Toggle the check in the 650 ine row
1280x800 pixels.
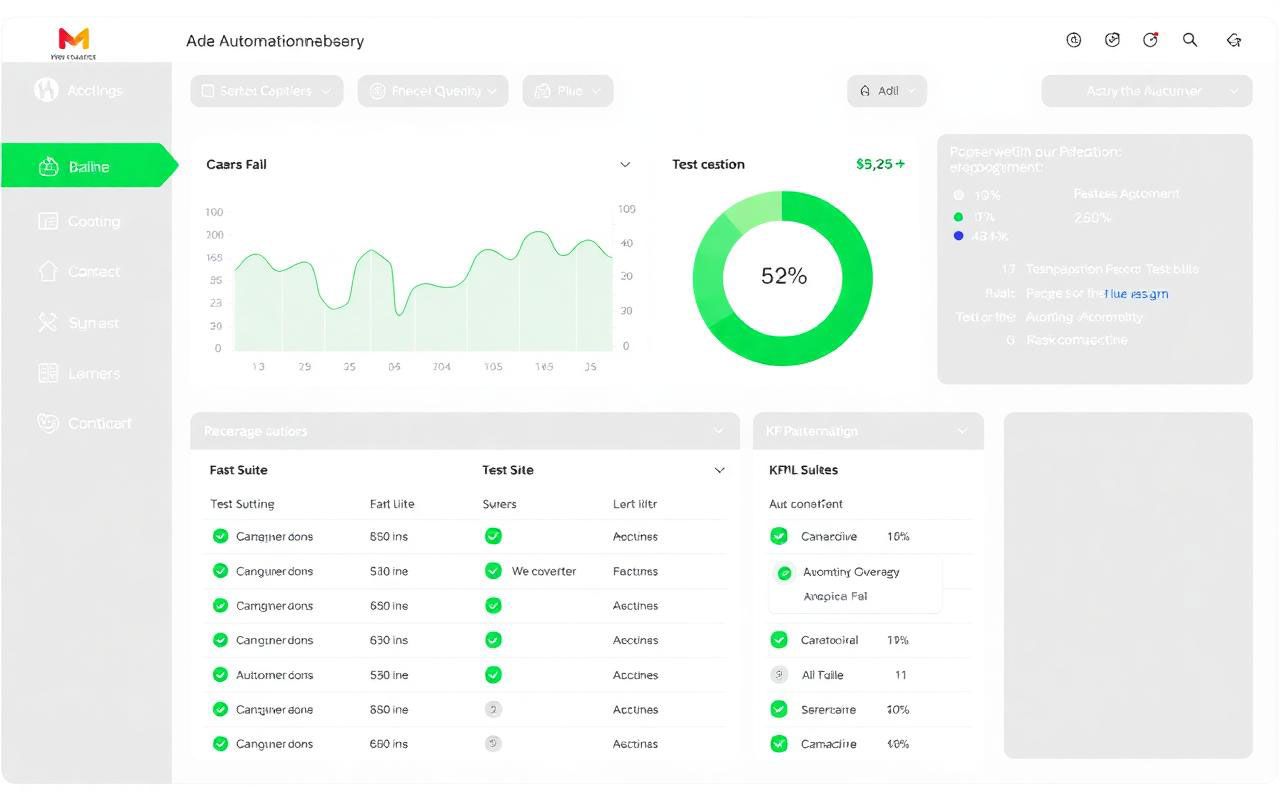[x=220, y=605]
